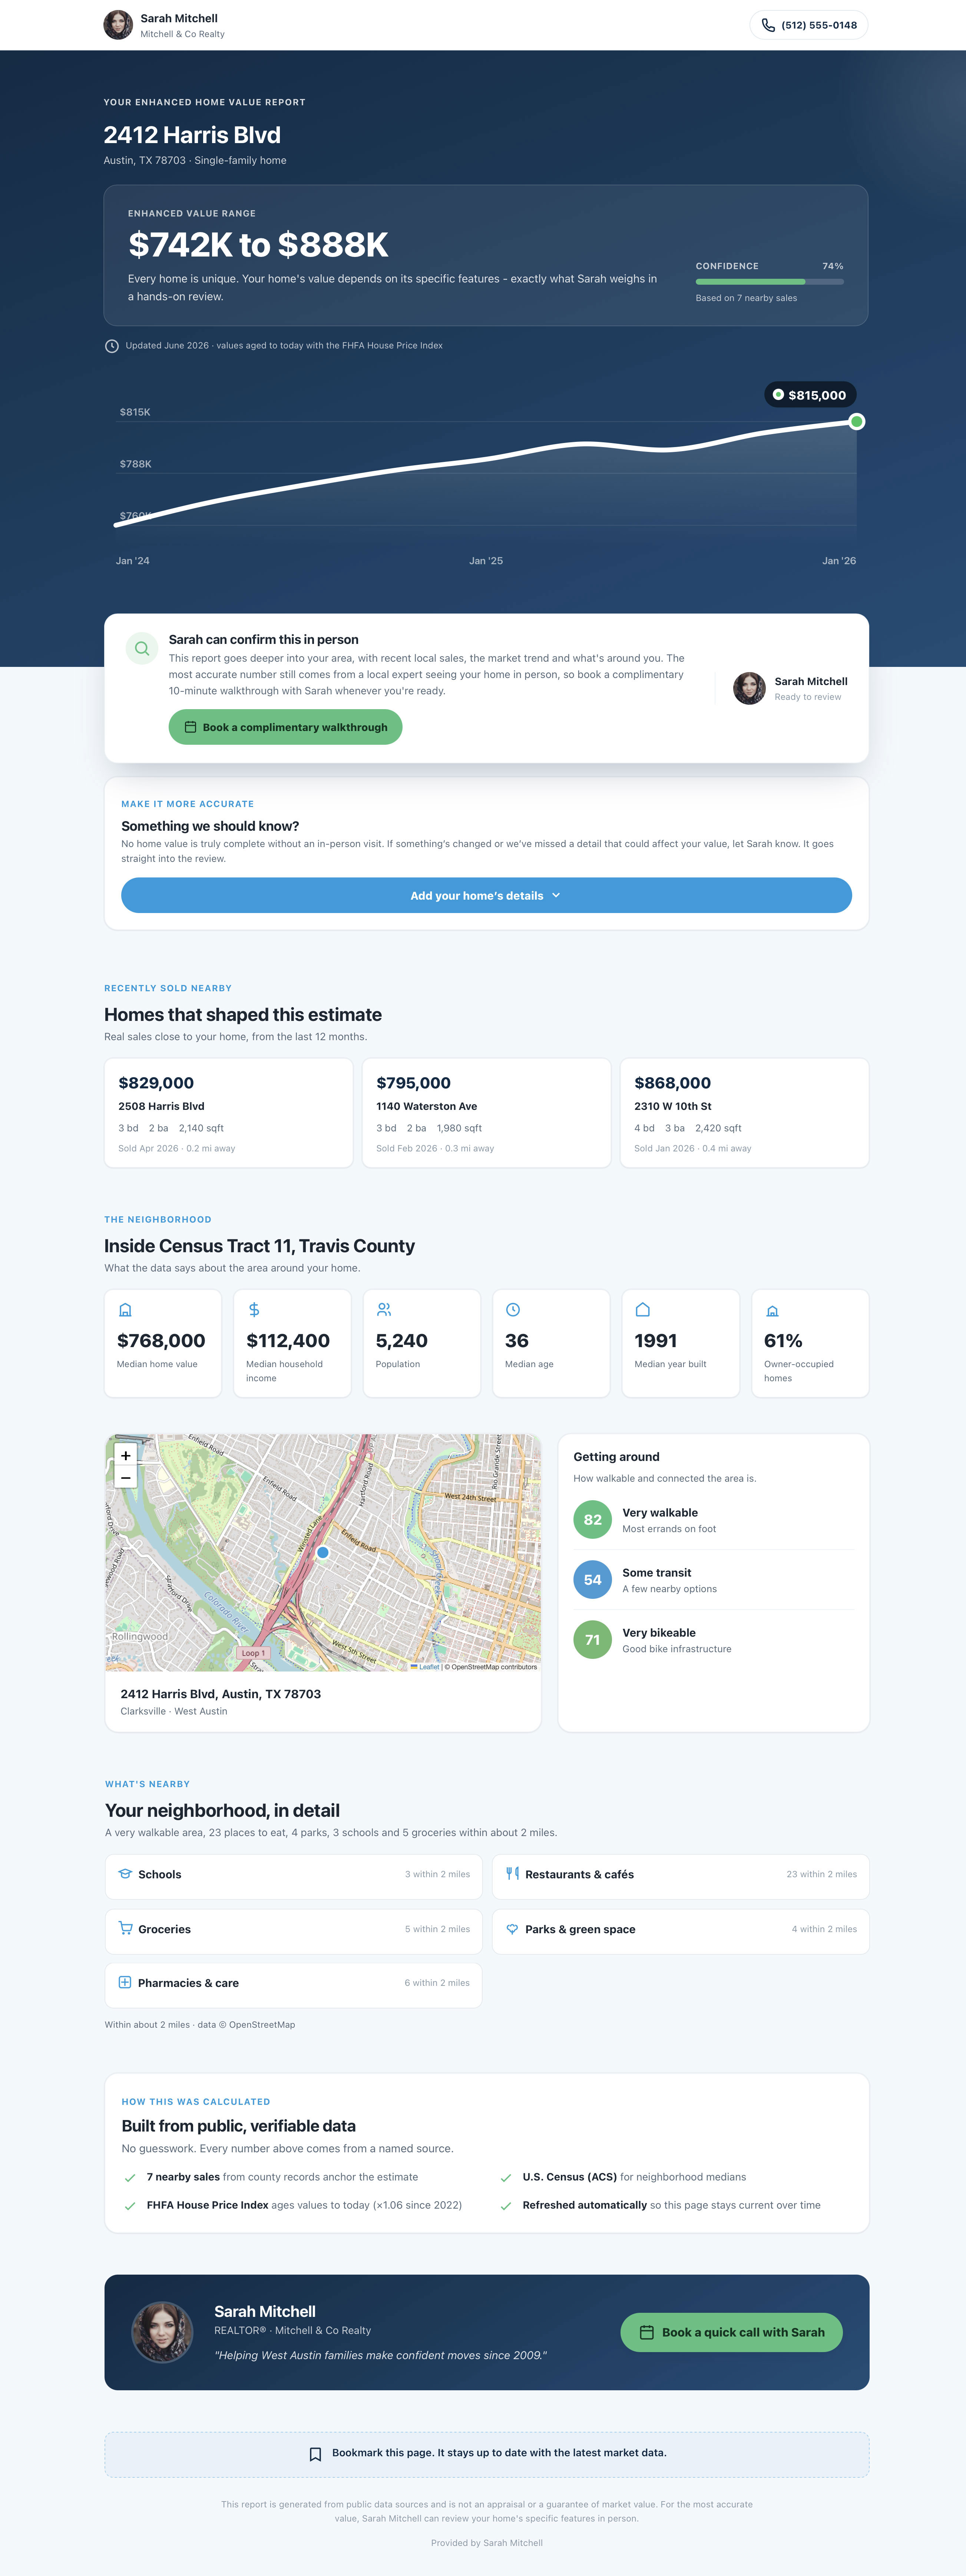
Task: Click 'Within about 2 miles · data © OpenStreetMap'
Action: pos(200,2025)
